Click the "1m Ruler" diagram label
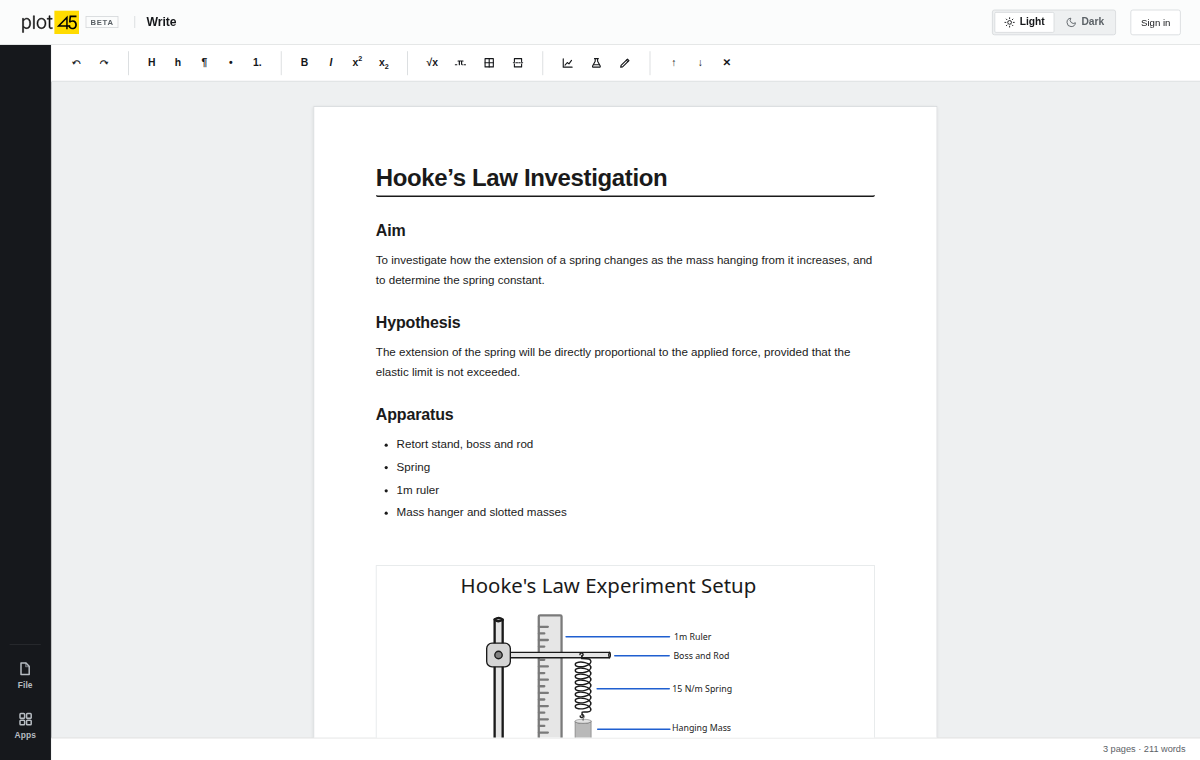The image size is (1200, 760). click(692, 637)
